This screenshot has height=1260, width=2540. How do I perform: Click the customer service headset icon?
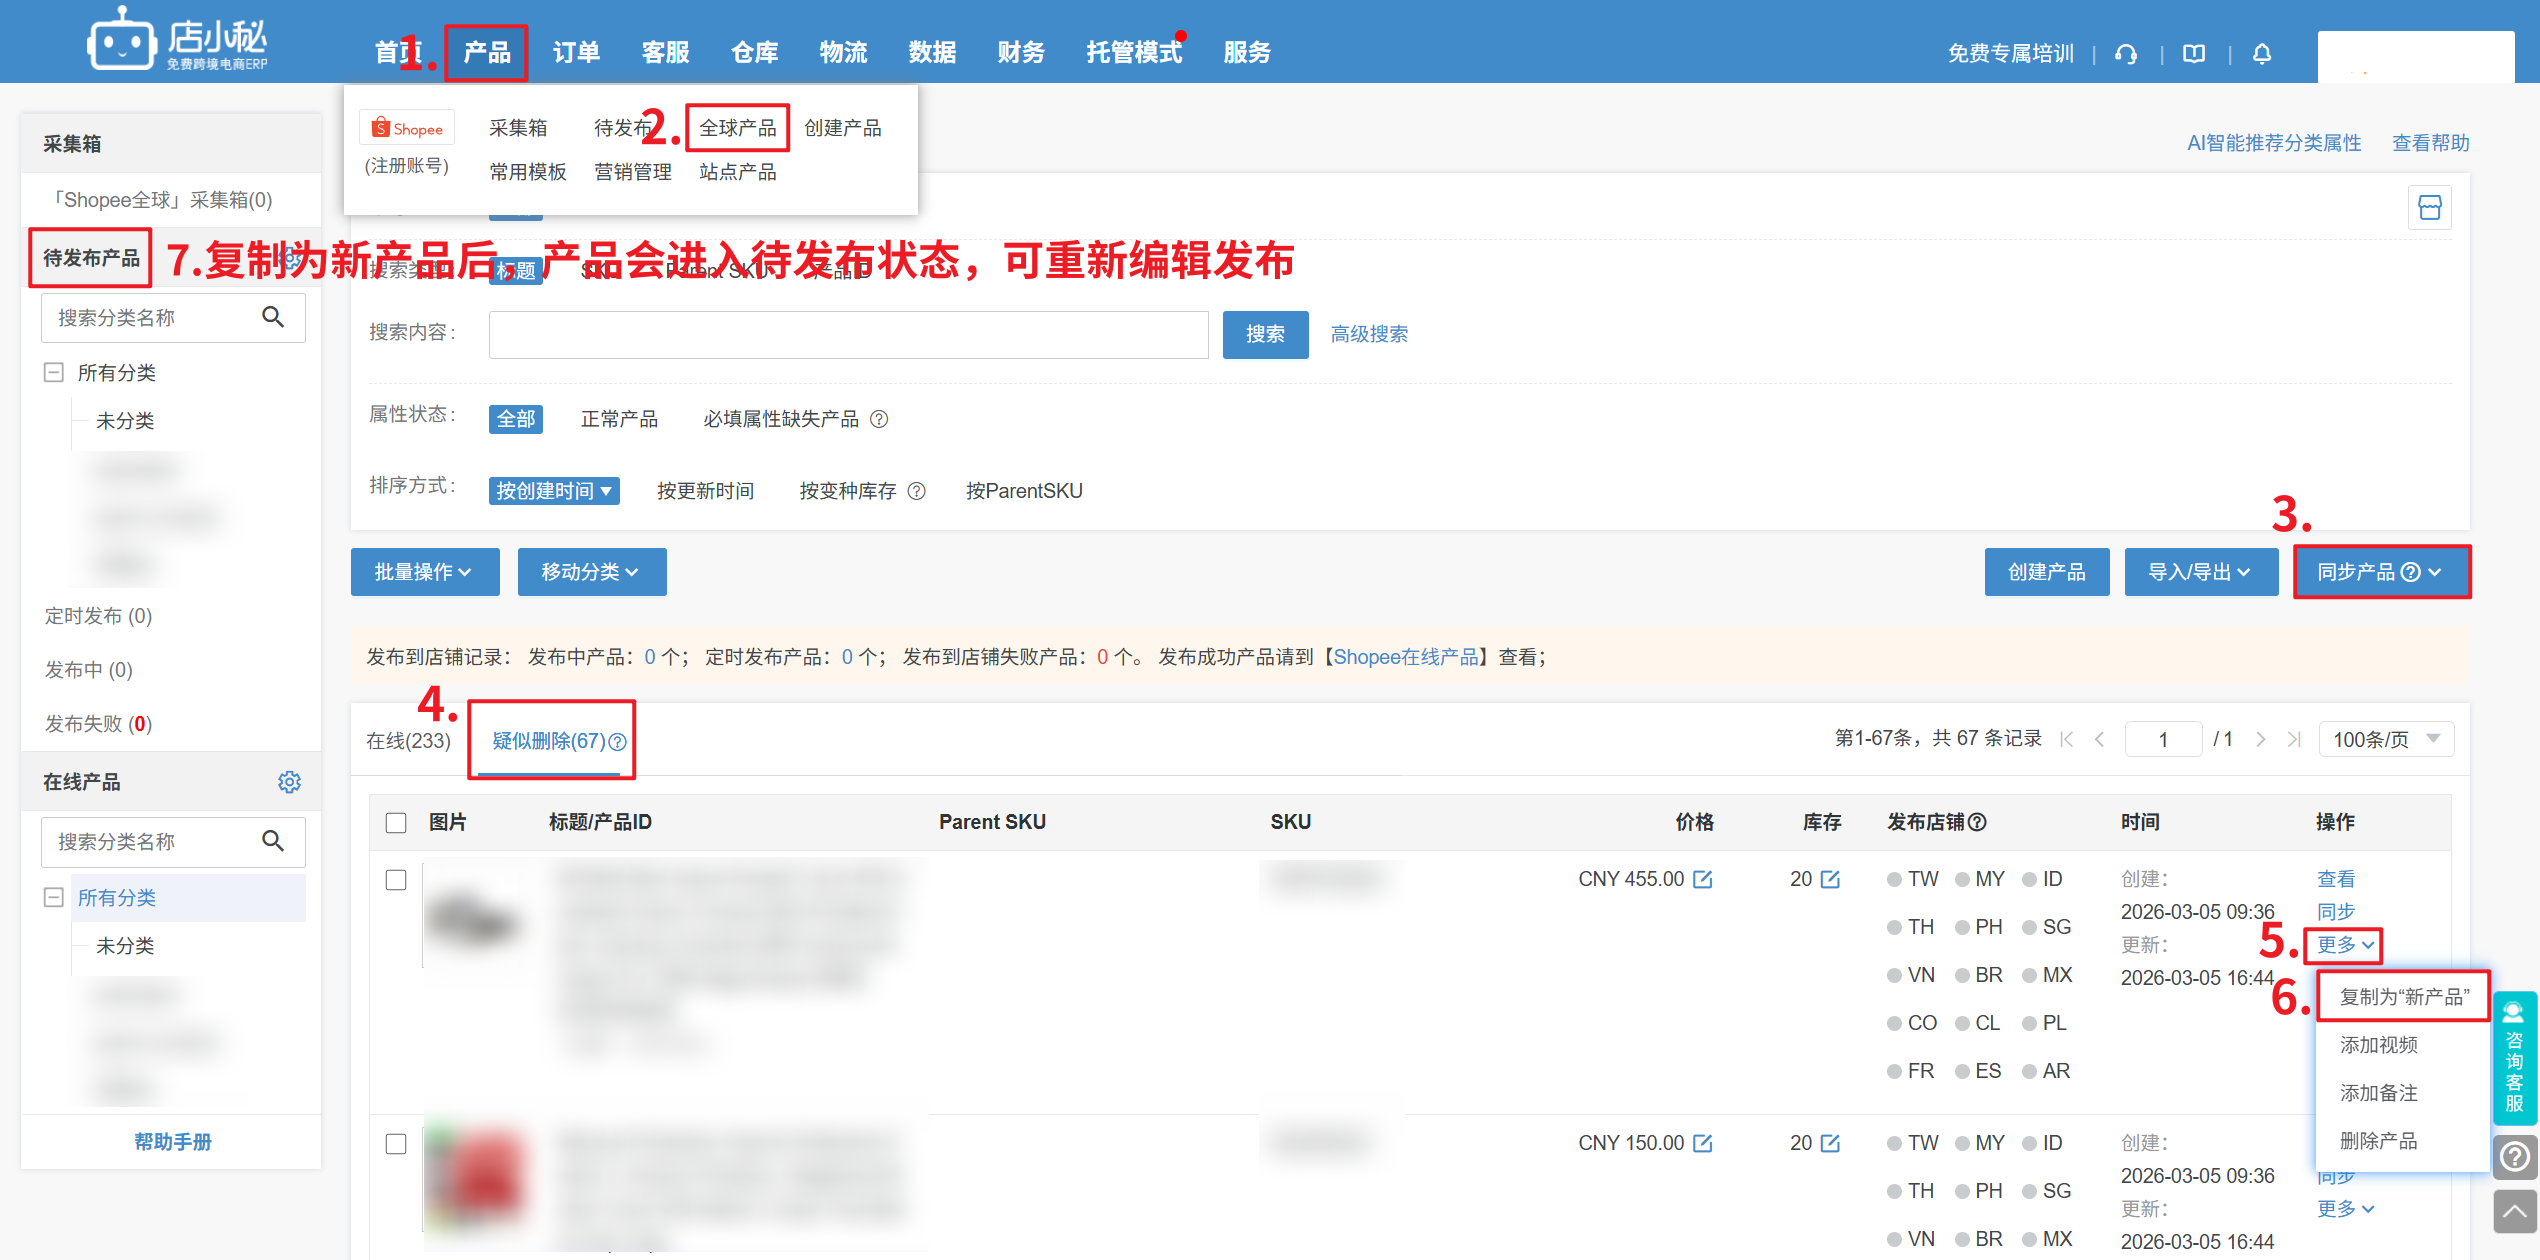coord(2126,54)
